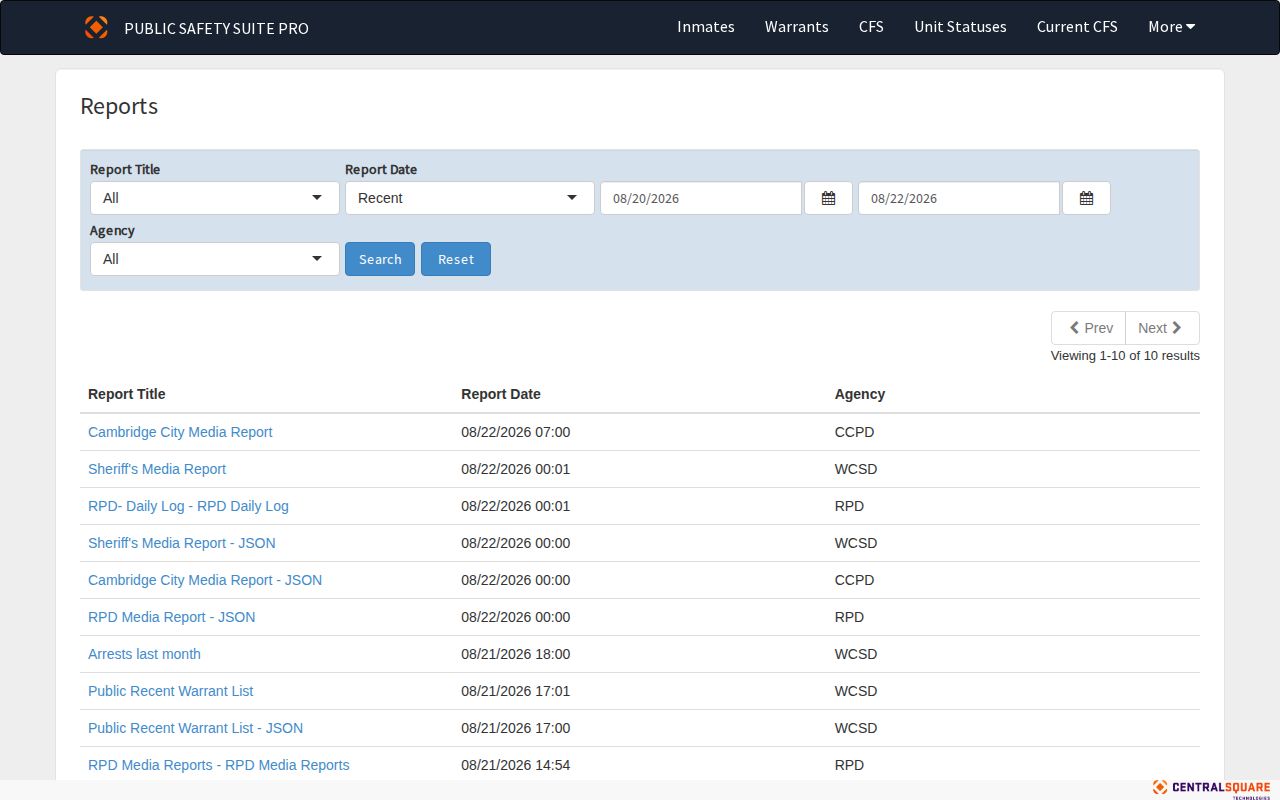The width and height of the screenshot is (1280, 800).
Task: Open the end date calendar picker
Action: [1086, 198]
